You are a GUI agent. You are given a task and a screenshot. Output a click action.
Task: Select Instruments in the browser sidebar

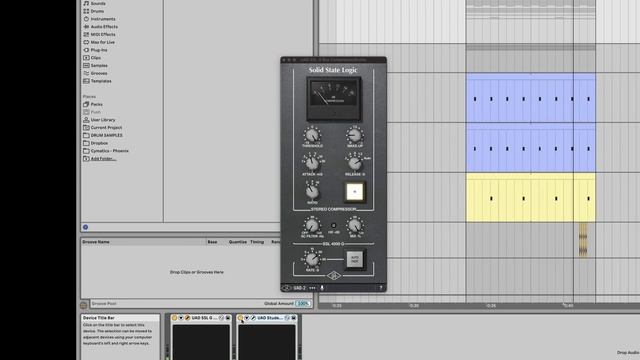(x=103, y=19)
